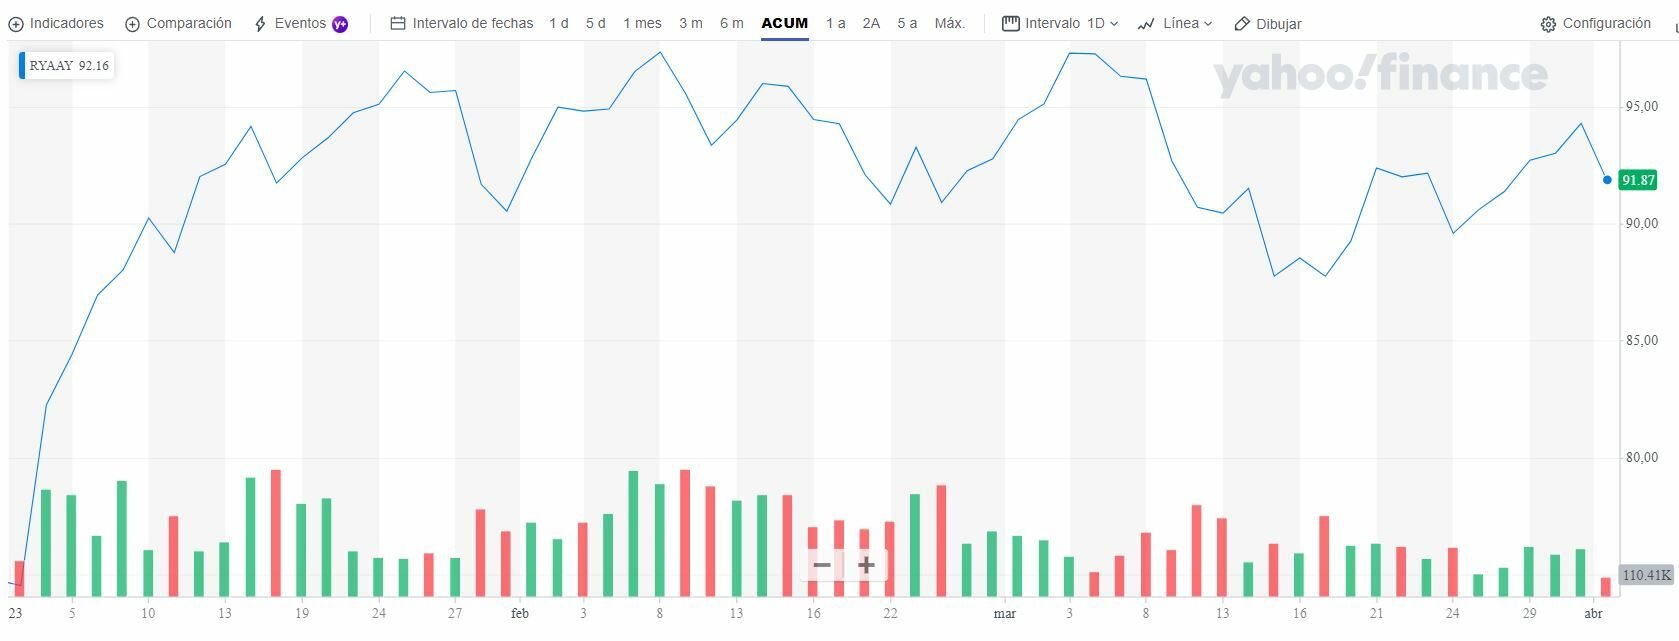Viewport: 1679px width, 641px height.
Task: Click the purple Yahoo Plus badge
Action: coord(340,24)
